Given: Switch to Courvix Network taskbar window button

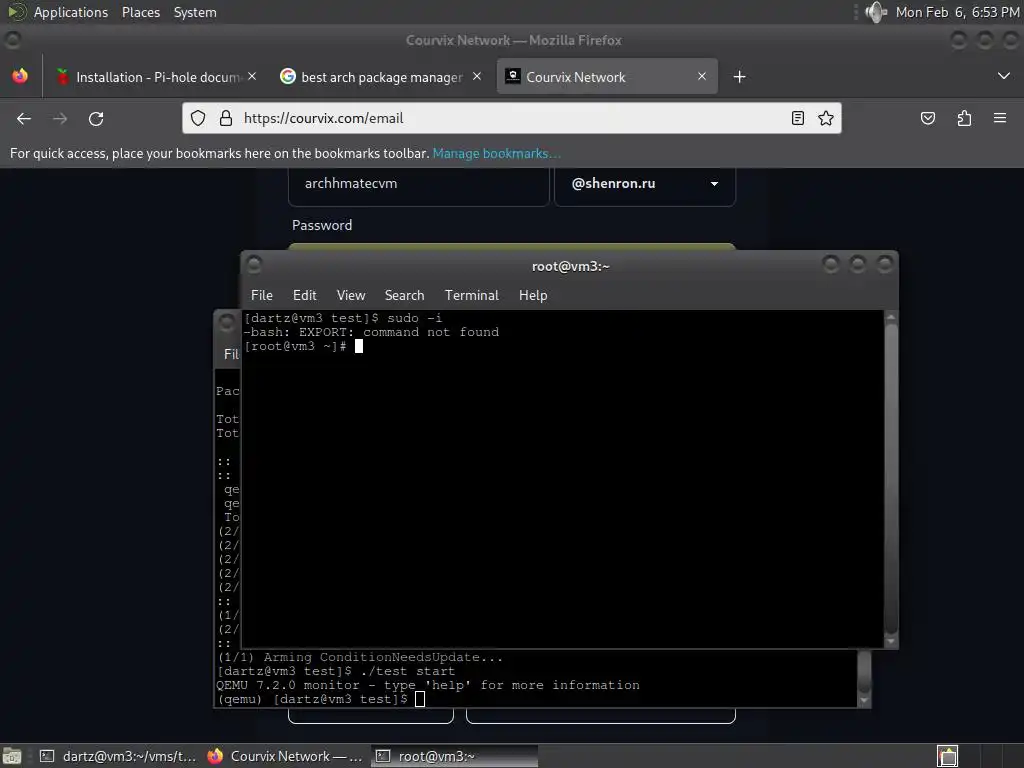Looking at the screenshot, I should click(285, 756).
